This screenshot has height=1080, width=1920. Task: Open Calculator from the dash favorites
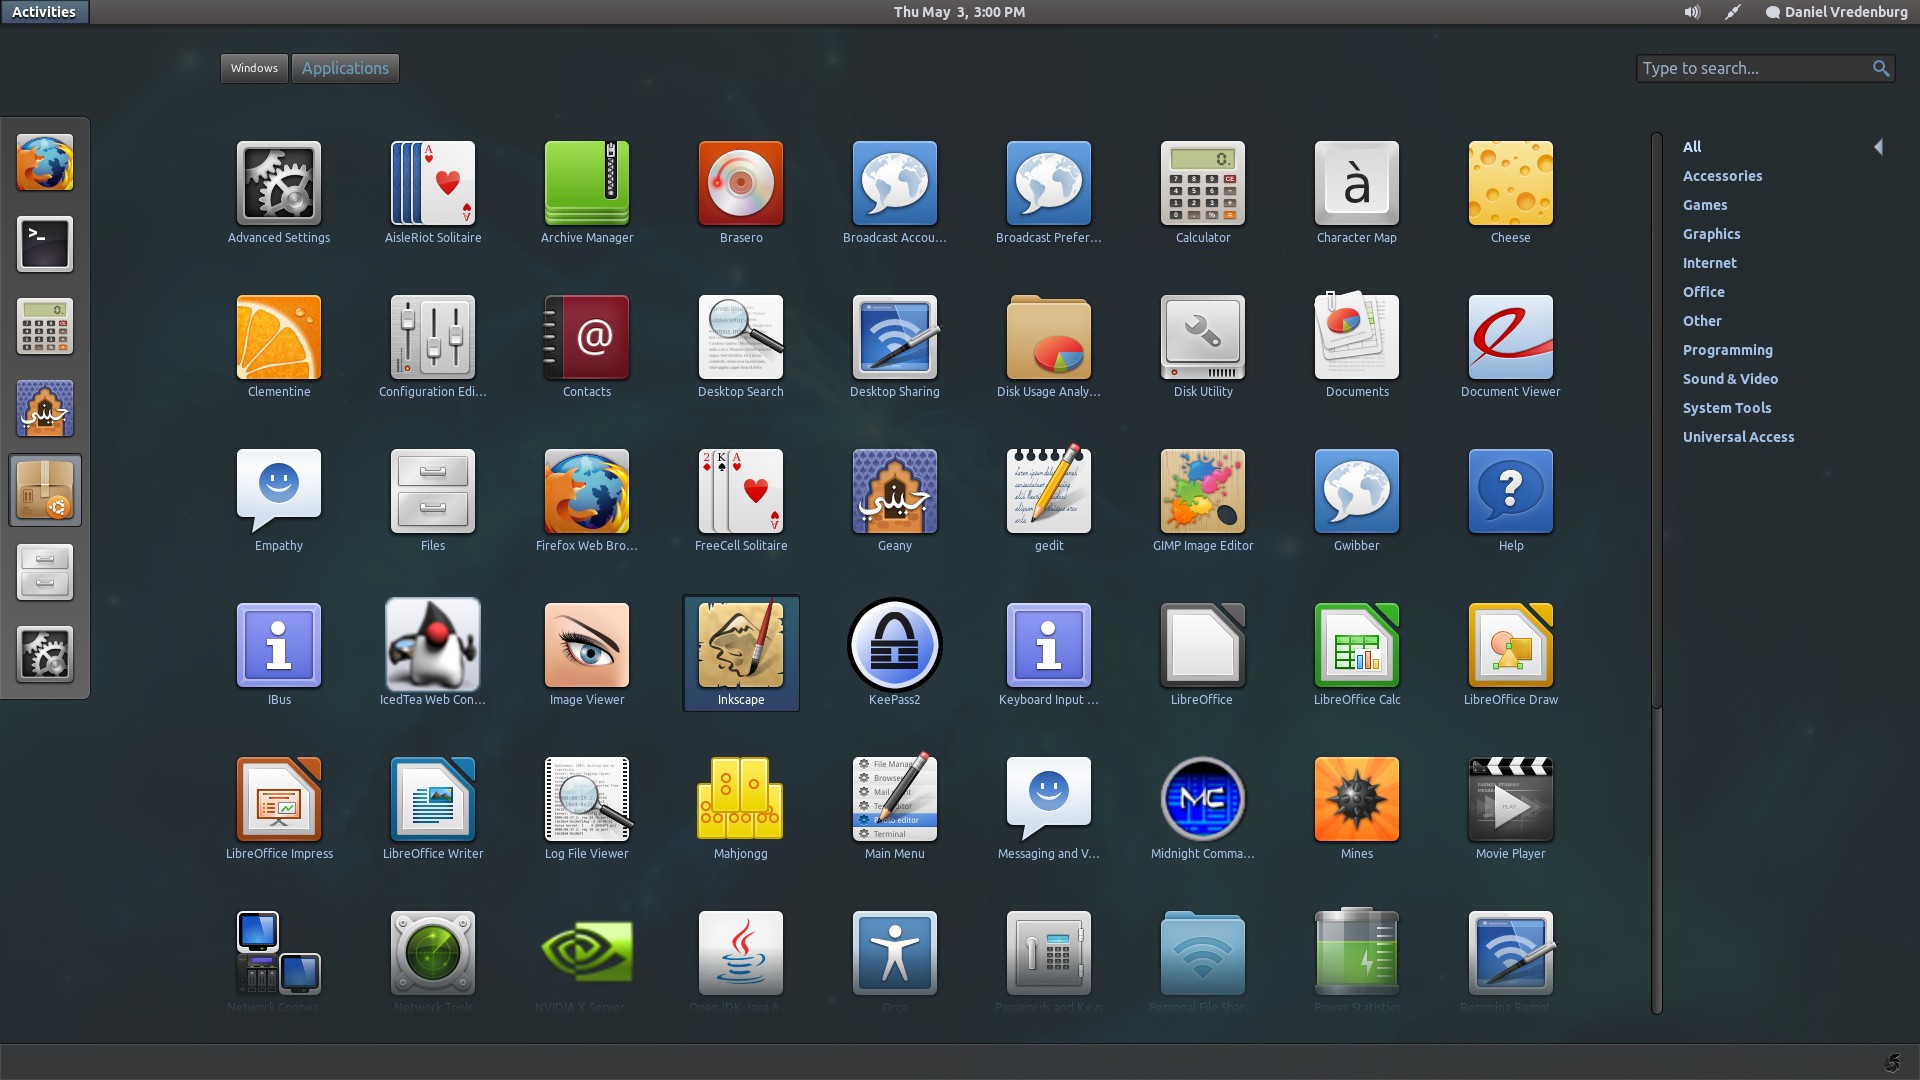coord(45,326)
